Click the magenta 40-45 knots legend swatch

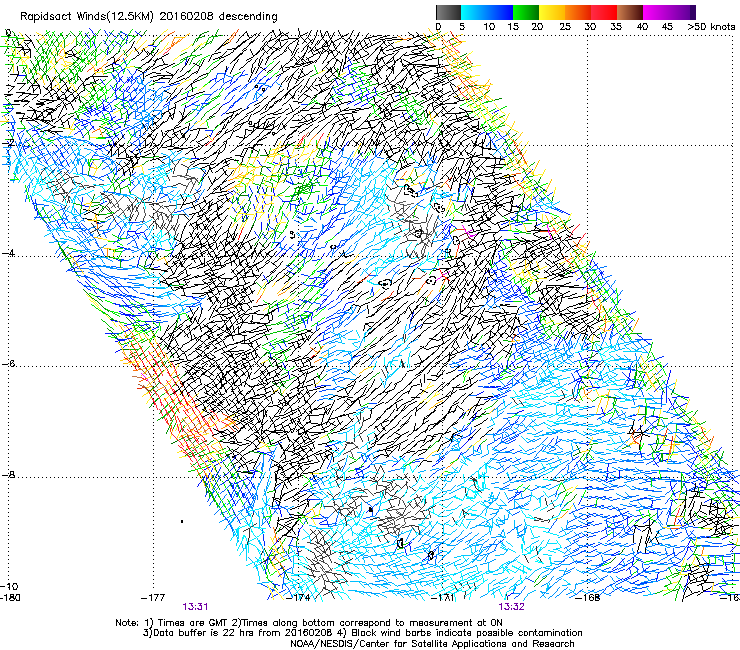point(656,12)
